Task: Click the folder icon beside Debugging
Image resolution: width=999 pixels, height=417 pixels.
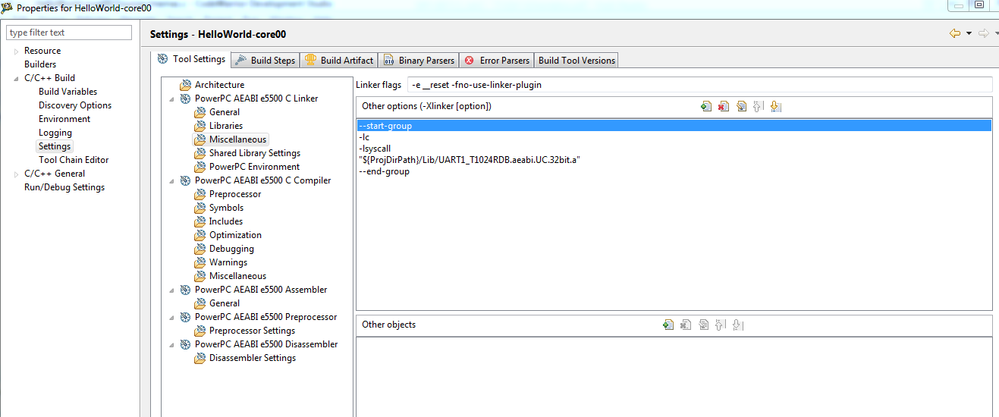Action: pos(199,249)
